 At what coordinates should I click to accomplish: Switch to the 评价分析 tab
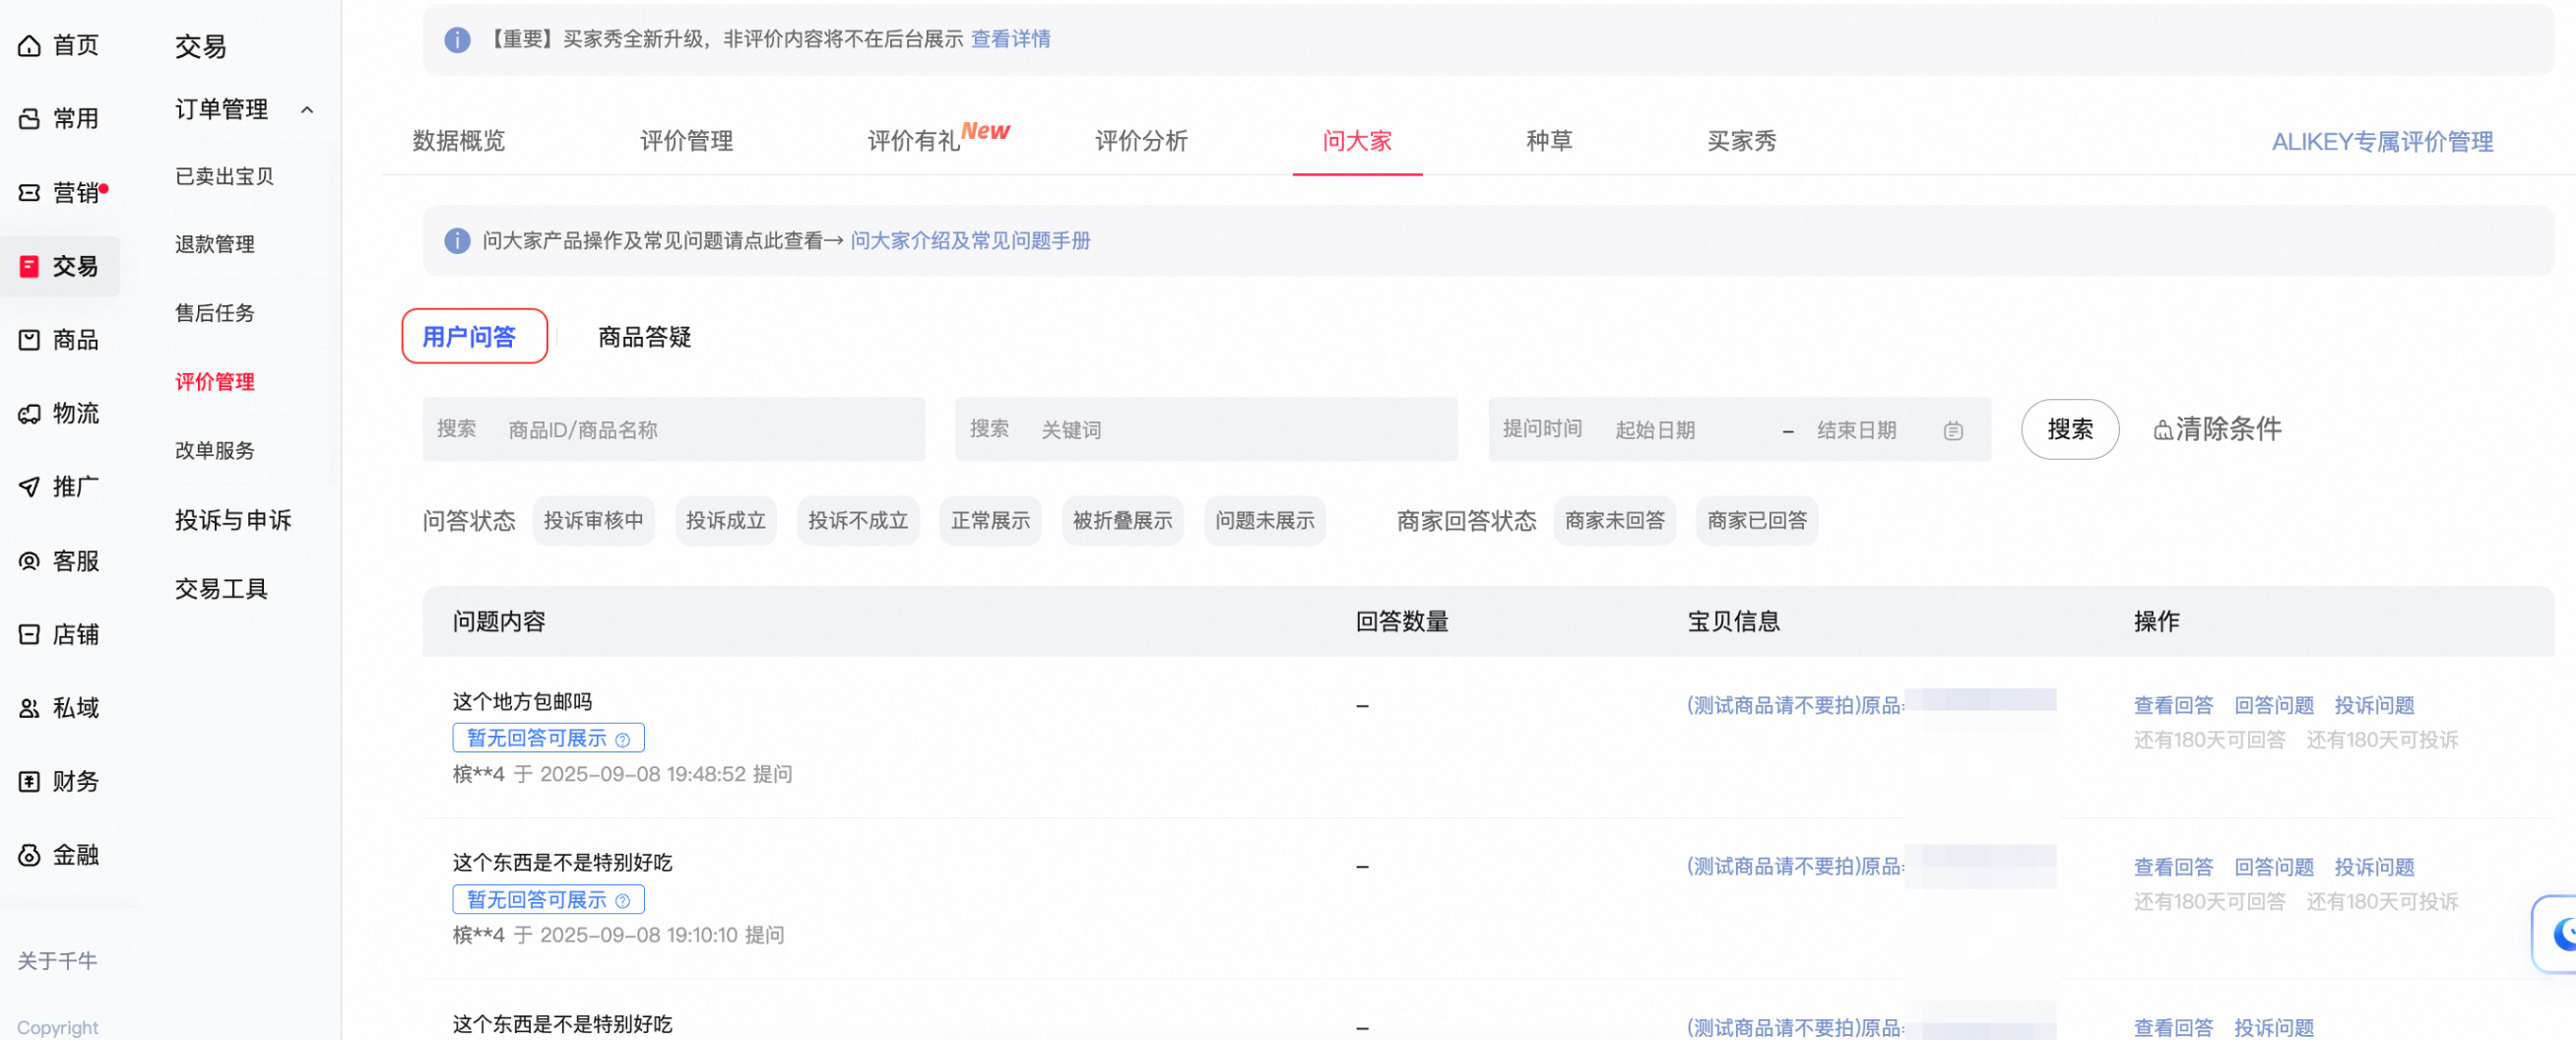(x=1141, y=141)
